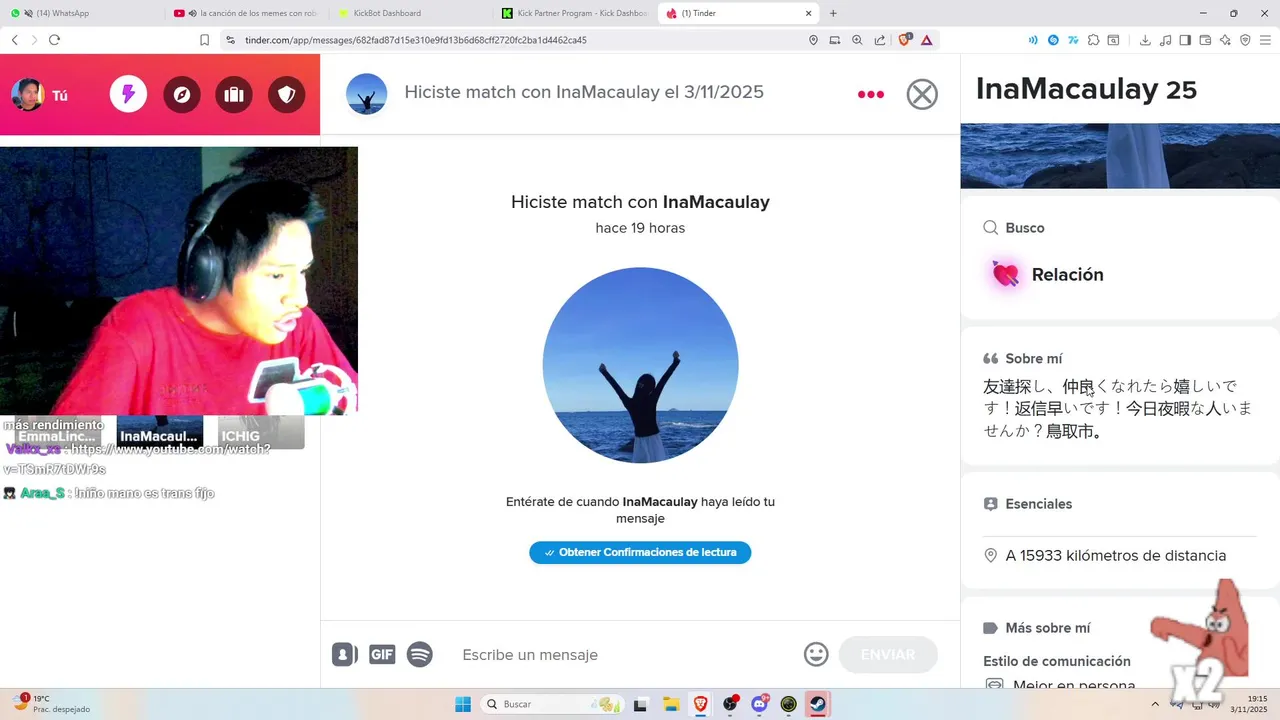Click the Shazam extension icon
Screen dimensions: 1280x720
(1053, 40)
